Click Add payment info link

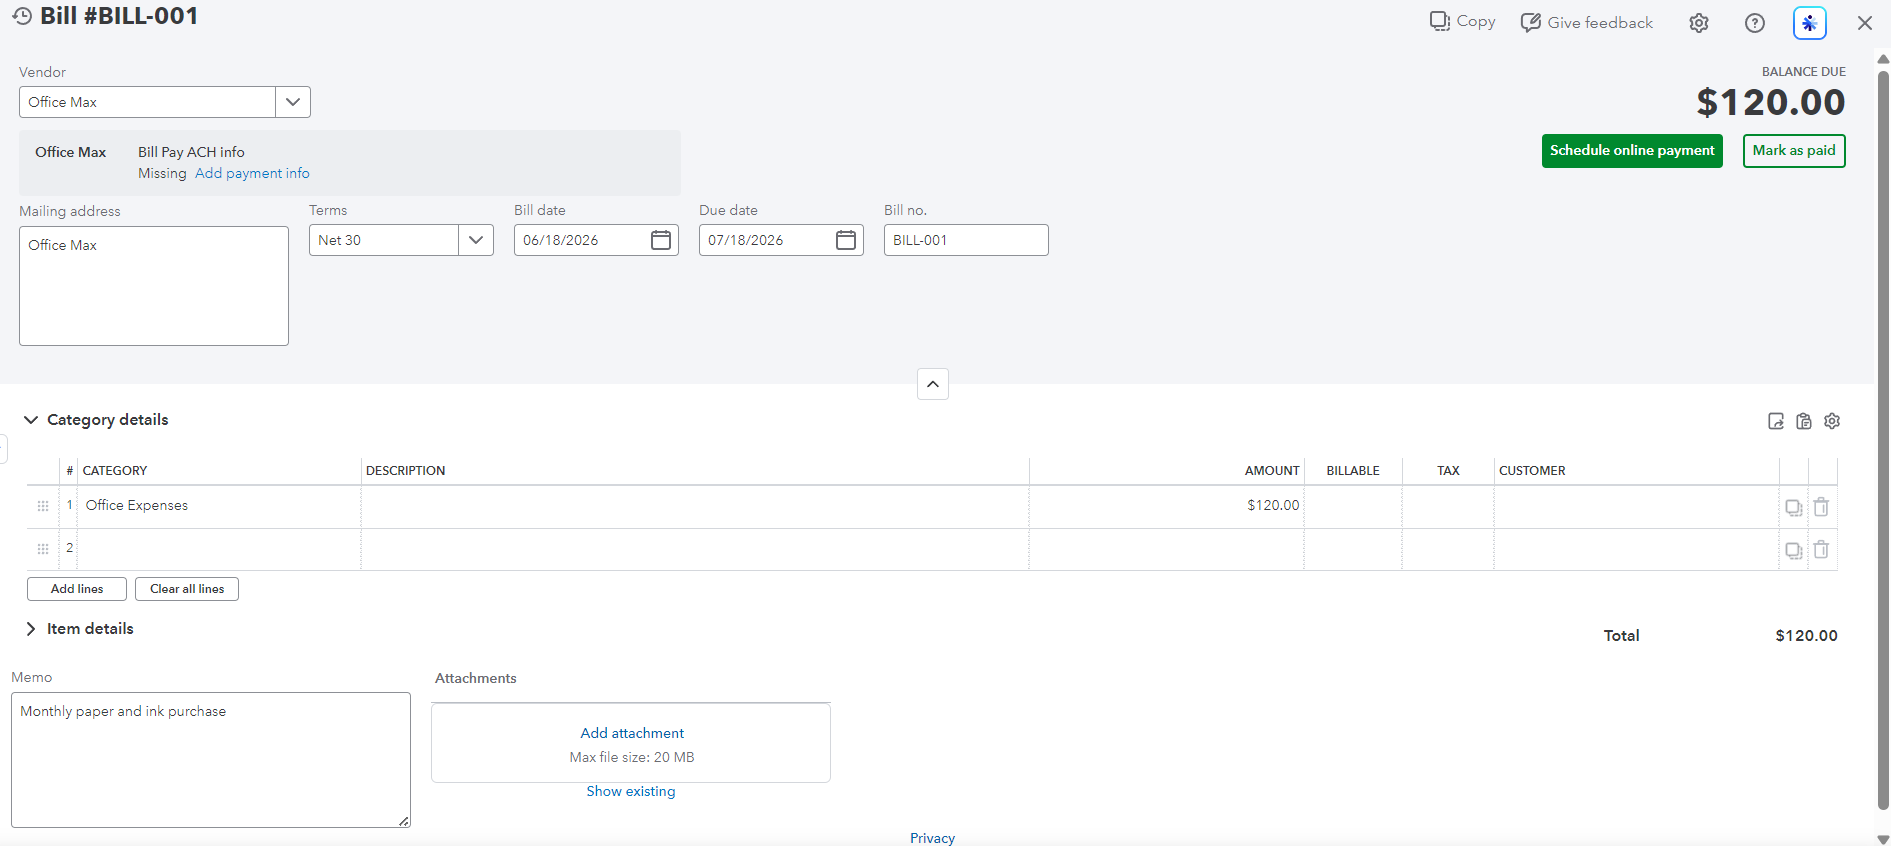pyautogui.click(x=252, y=173)
